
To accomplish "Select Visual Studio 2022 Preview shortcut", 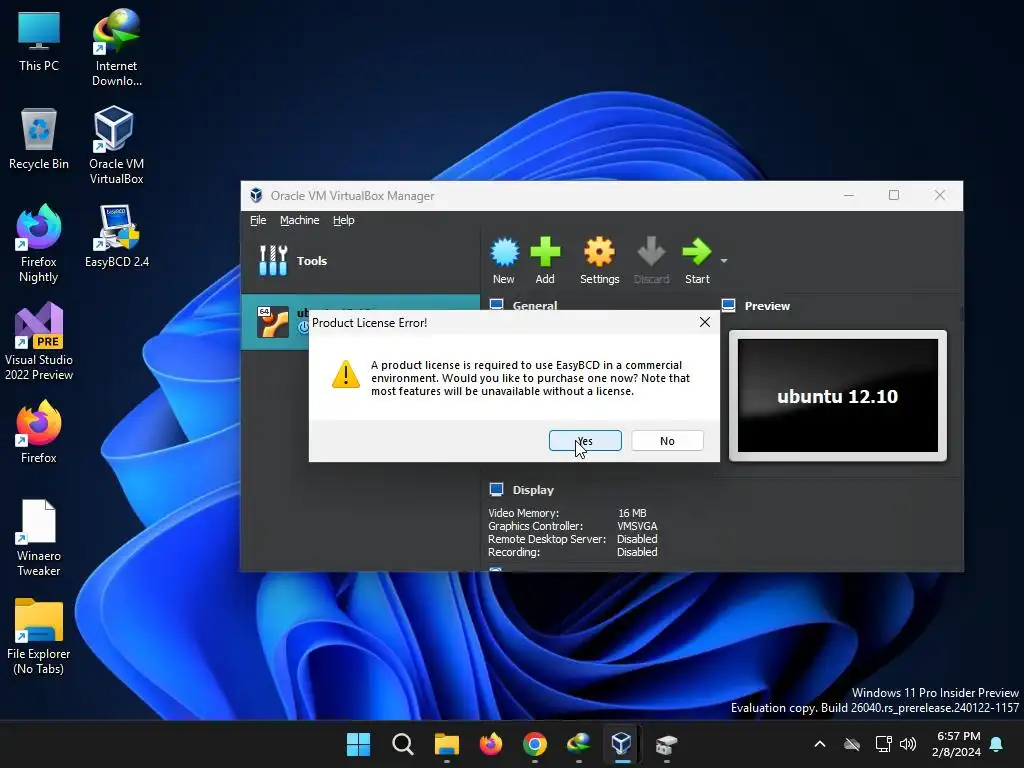I will click(x=39, y=341).
